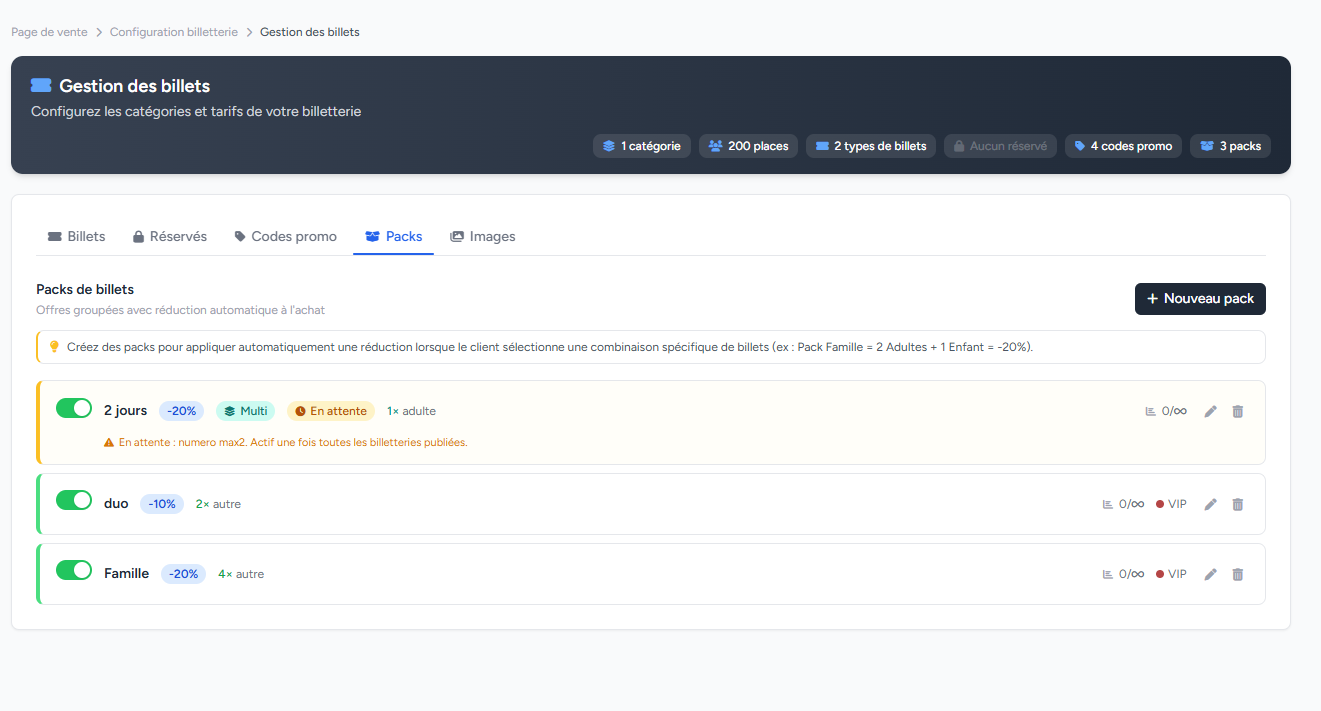Viewport: 1321px width, 711px height.
Task: Go to the Réservés tab
Action: point(169,237)
